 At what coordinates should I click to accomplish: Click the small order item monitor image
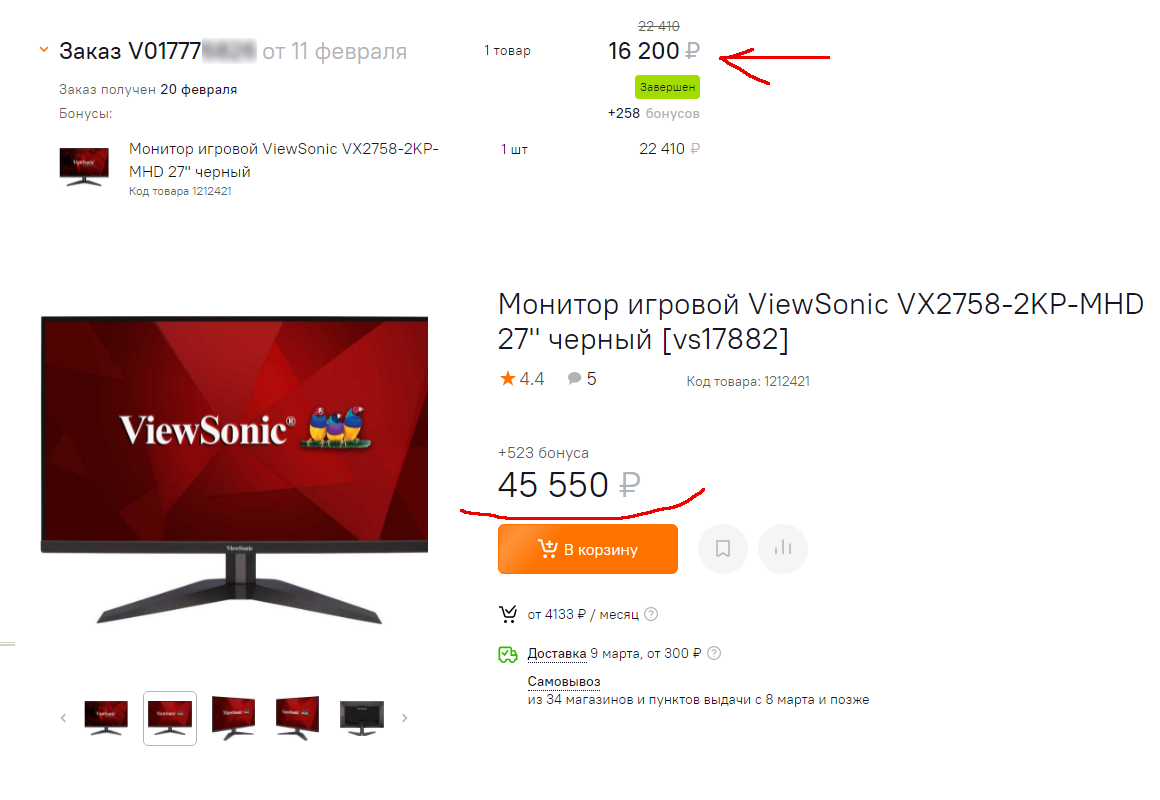(x=84, y=166)
